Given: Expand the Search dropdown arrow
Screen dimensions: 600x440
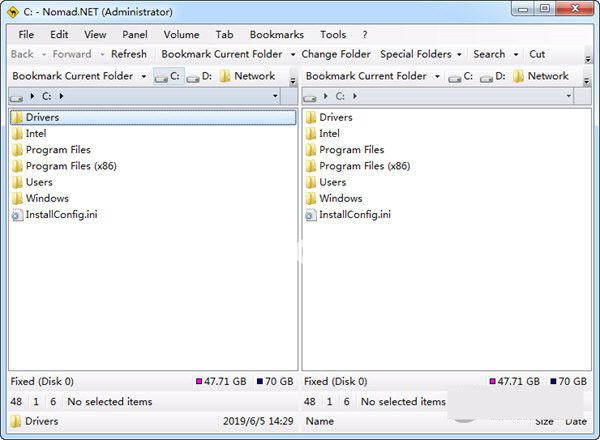Looking at the screenshot, I should [x=516, y=54].
